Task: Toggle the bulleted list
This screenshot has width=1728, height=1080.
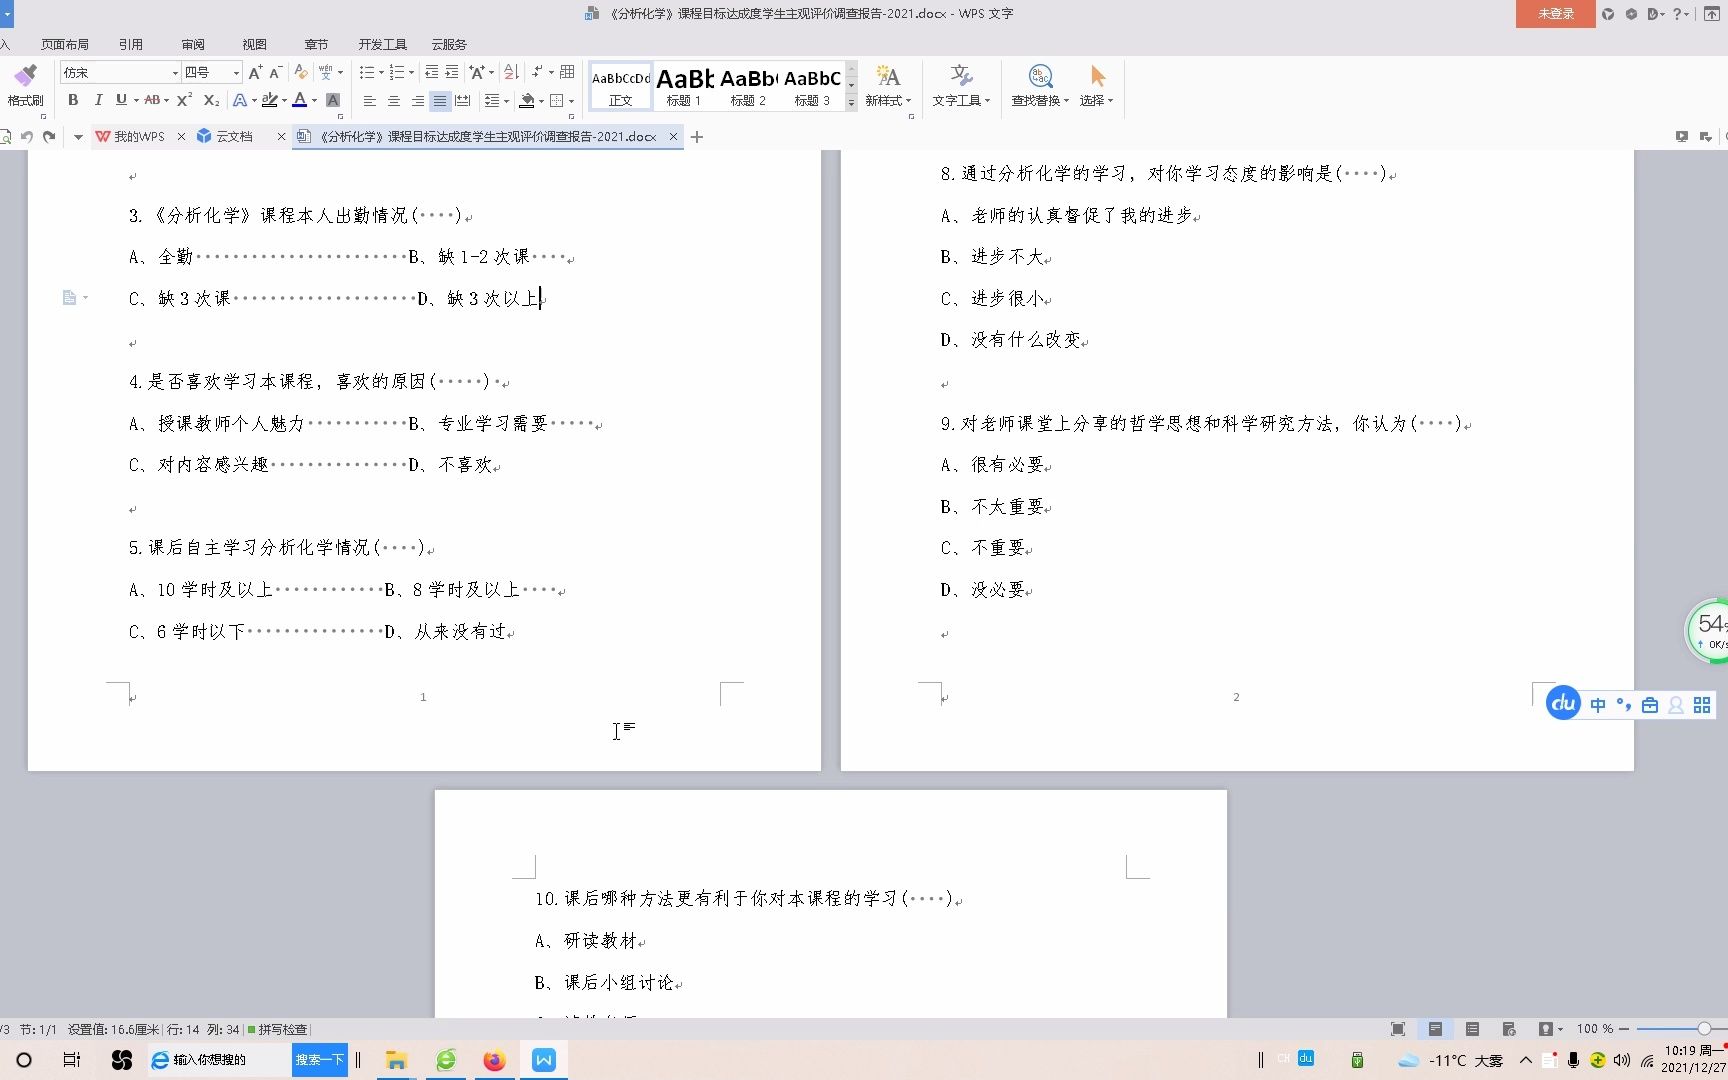Action: [366, 71]
